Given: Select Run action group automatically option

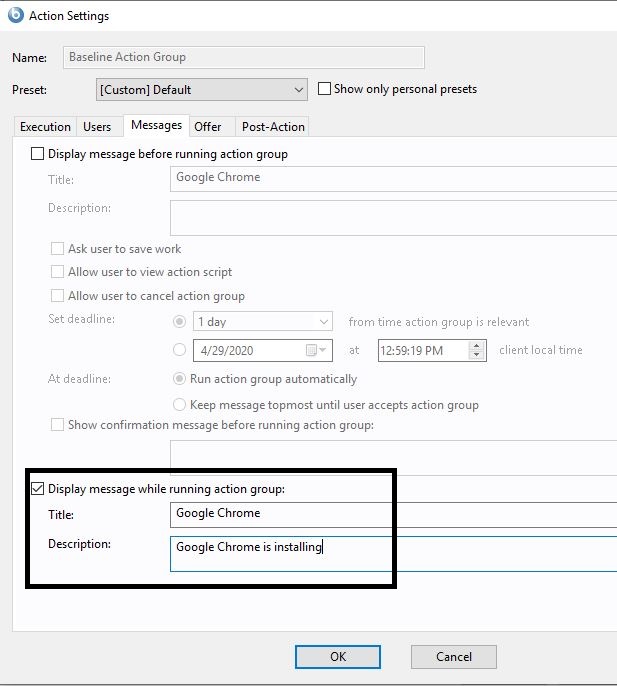Looking at the screenshot, I should coord(179,378).
